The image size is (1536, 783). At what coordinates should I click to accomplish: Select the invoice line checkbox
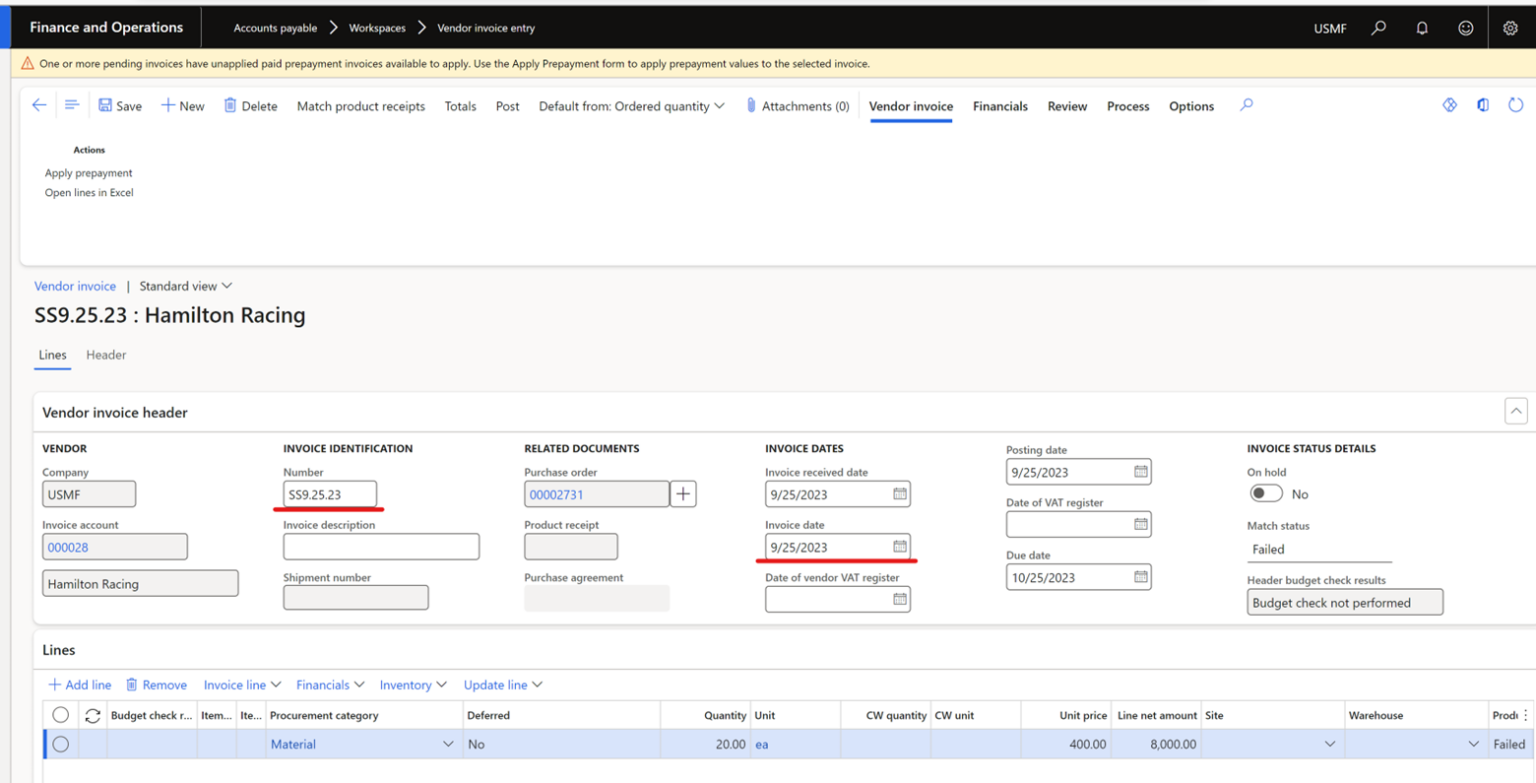[60, 743]
